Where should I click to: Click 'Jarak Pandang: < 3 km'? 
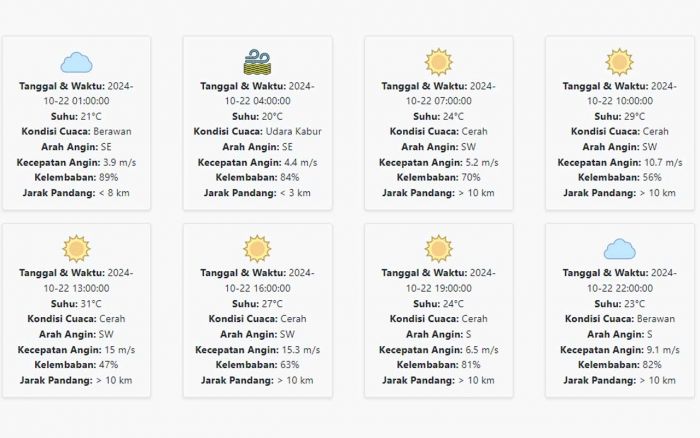257,193
